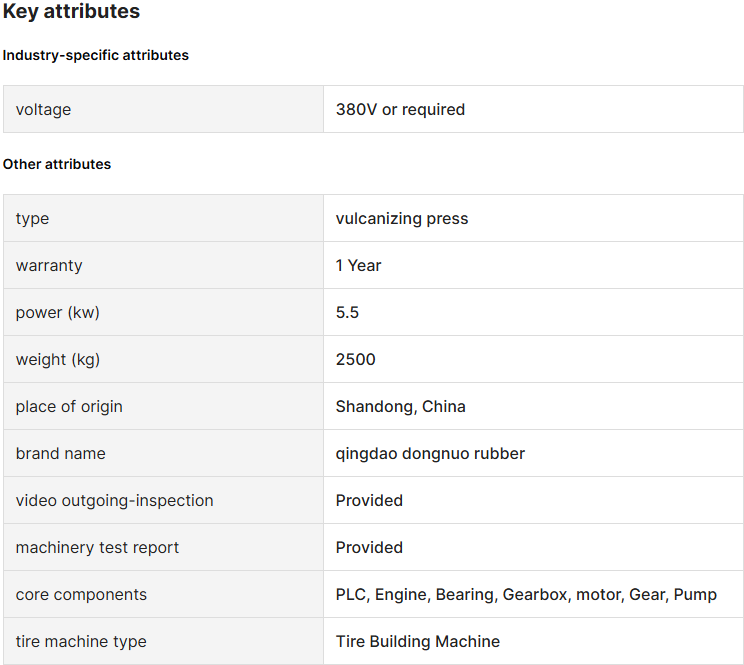Click the power (kw) label
Screen dimensions: 744x665
(57, 313)
